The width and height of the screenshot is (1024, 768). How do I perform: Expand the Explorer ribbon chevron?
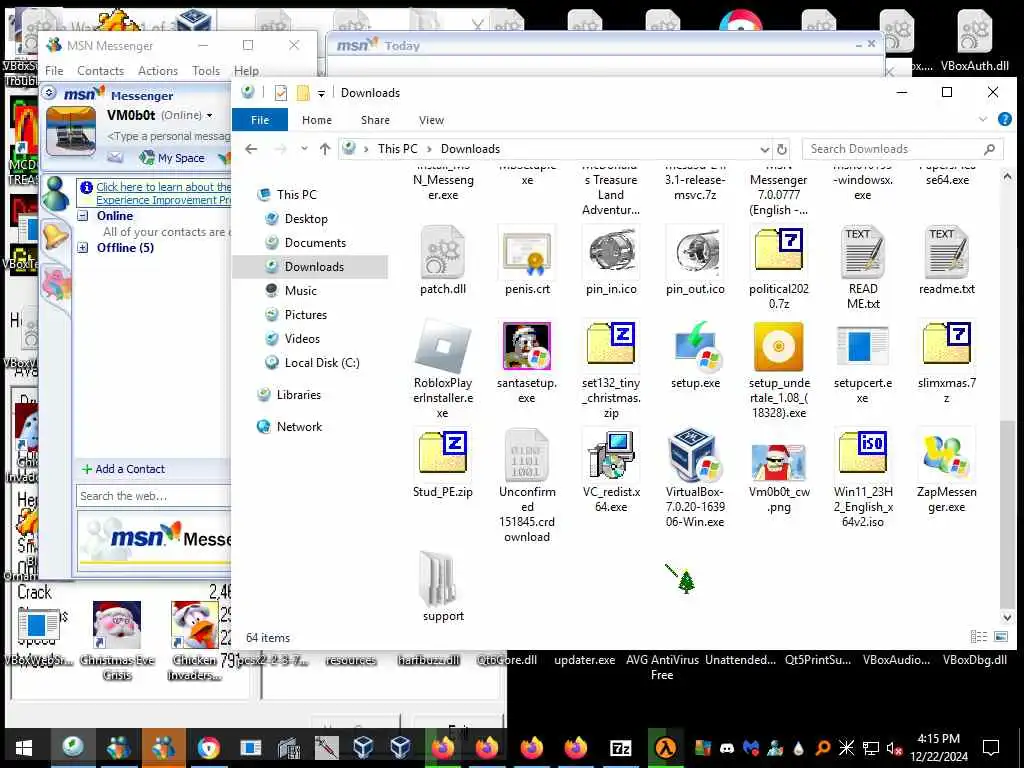(x=982, y=120)
